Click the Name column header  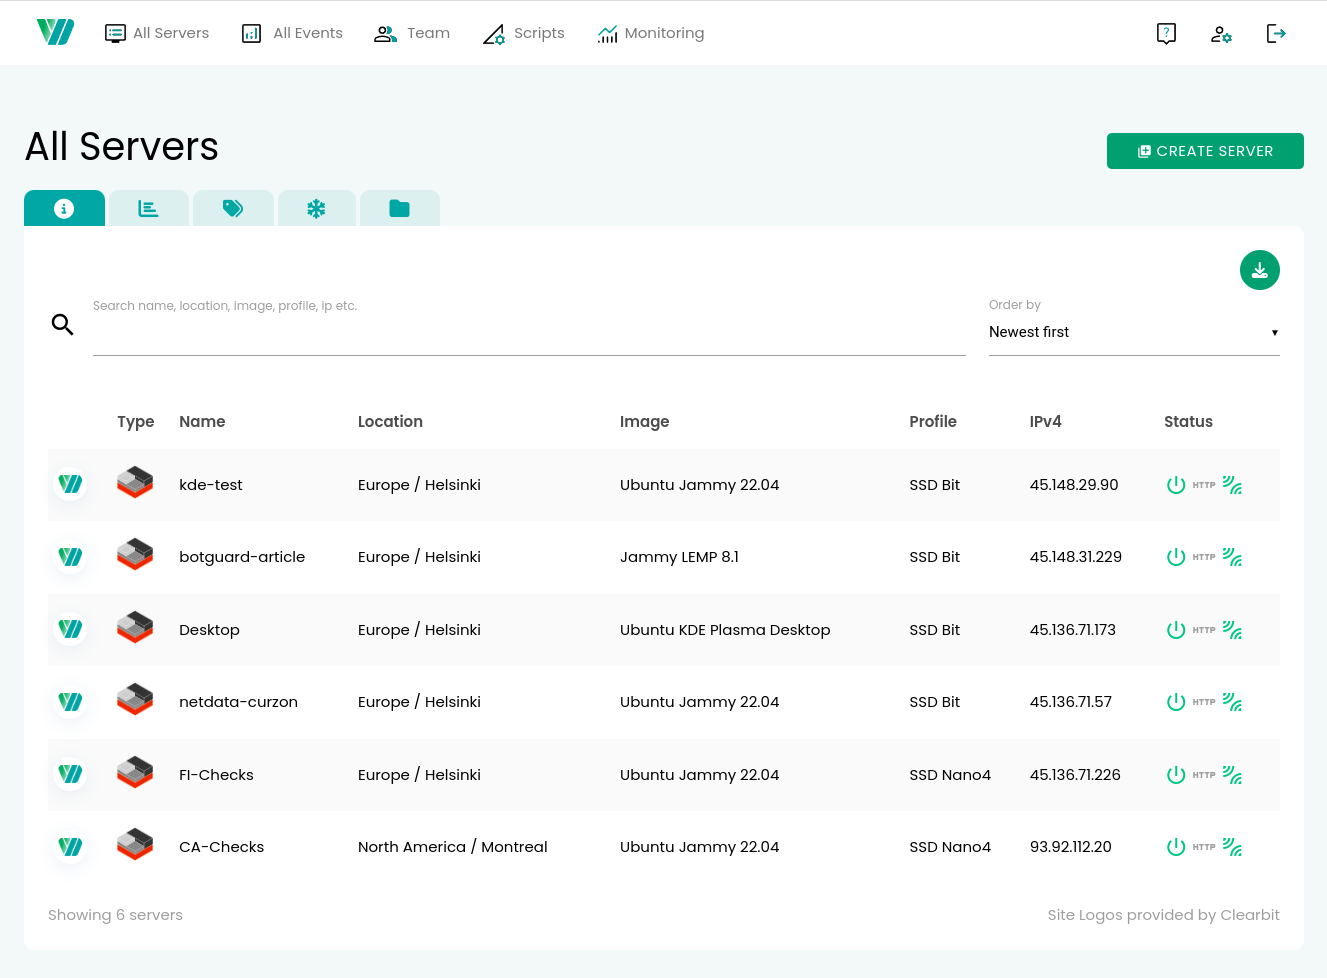coord(202,422)
